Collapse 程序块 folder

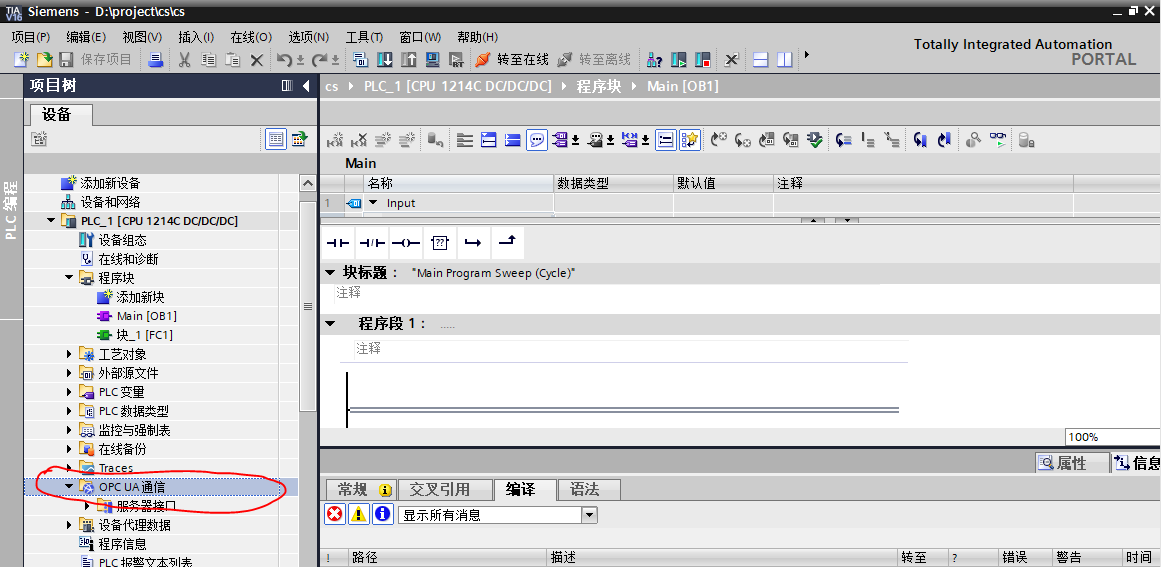click(70, 278)
